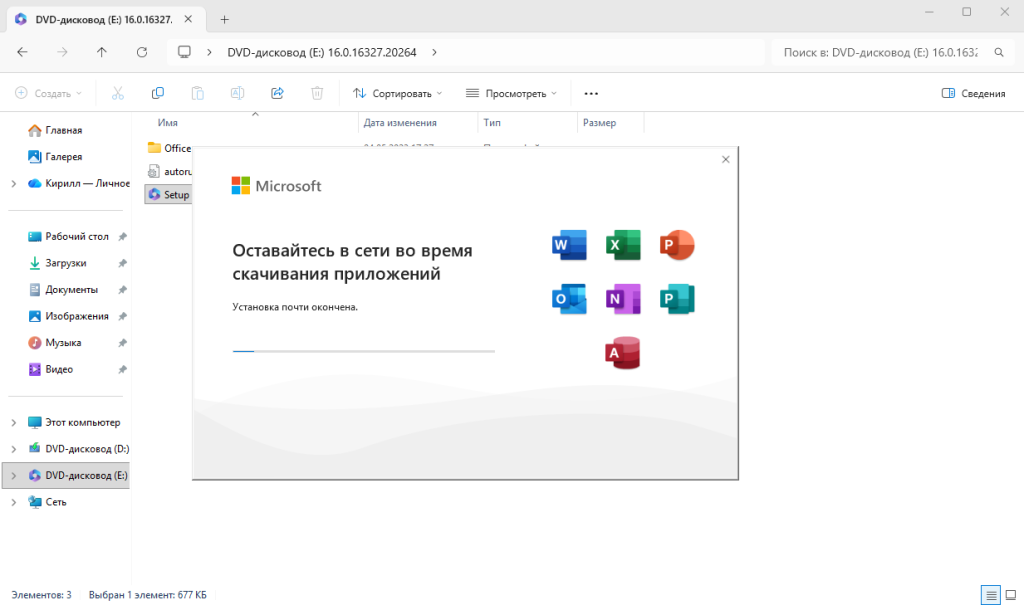Toggle the Сведения details pane

(x=973, y=93)
